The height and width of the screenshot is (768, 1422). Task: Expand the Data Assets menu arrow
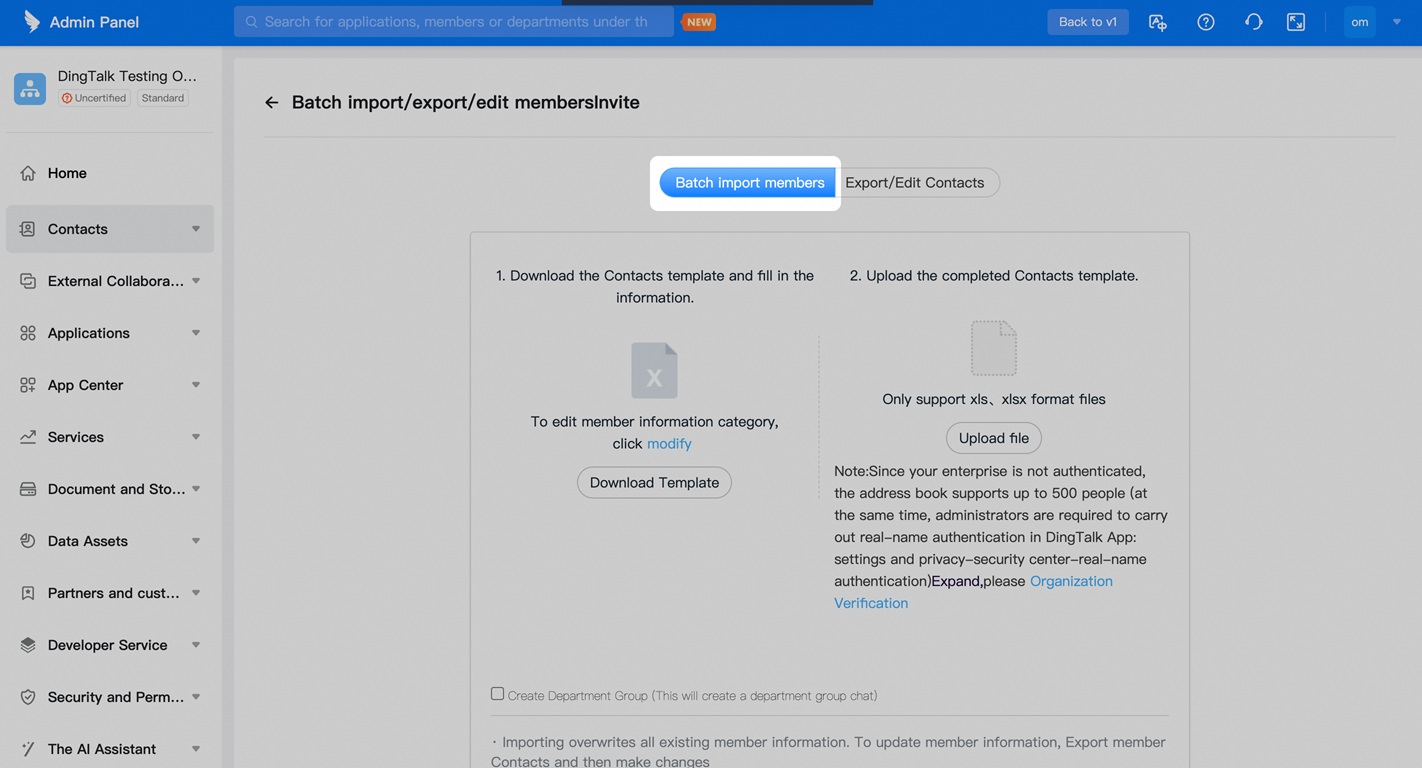tap(196, 541)
